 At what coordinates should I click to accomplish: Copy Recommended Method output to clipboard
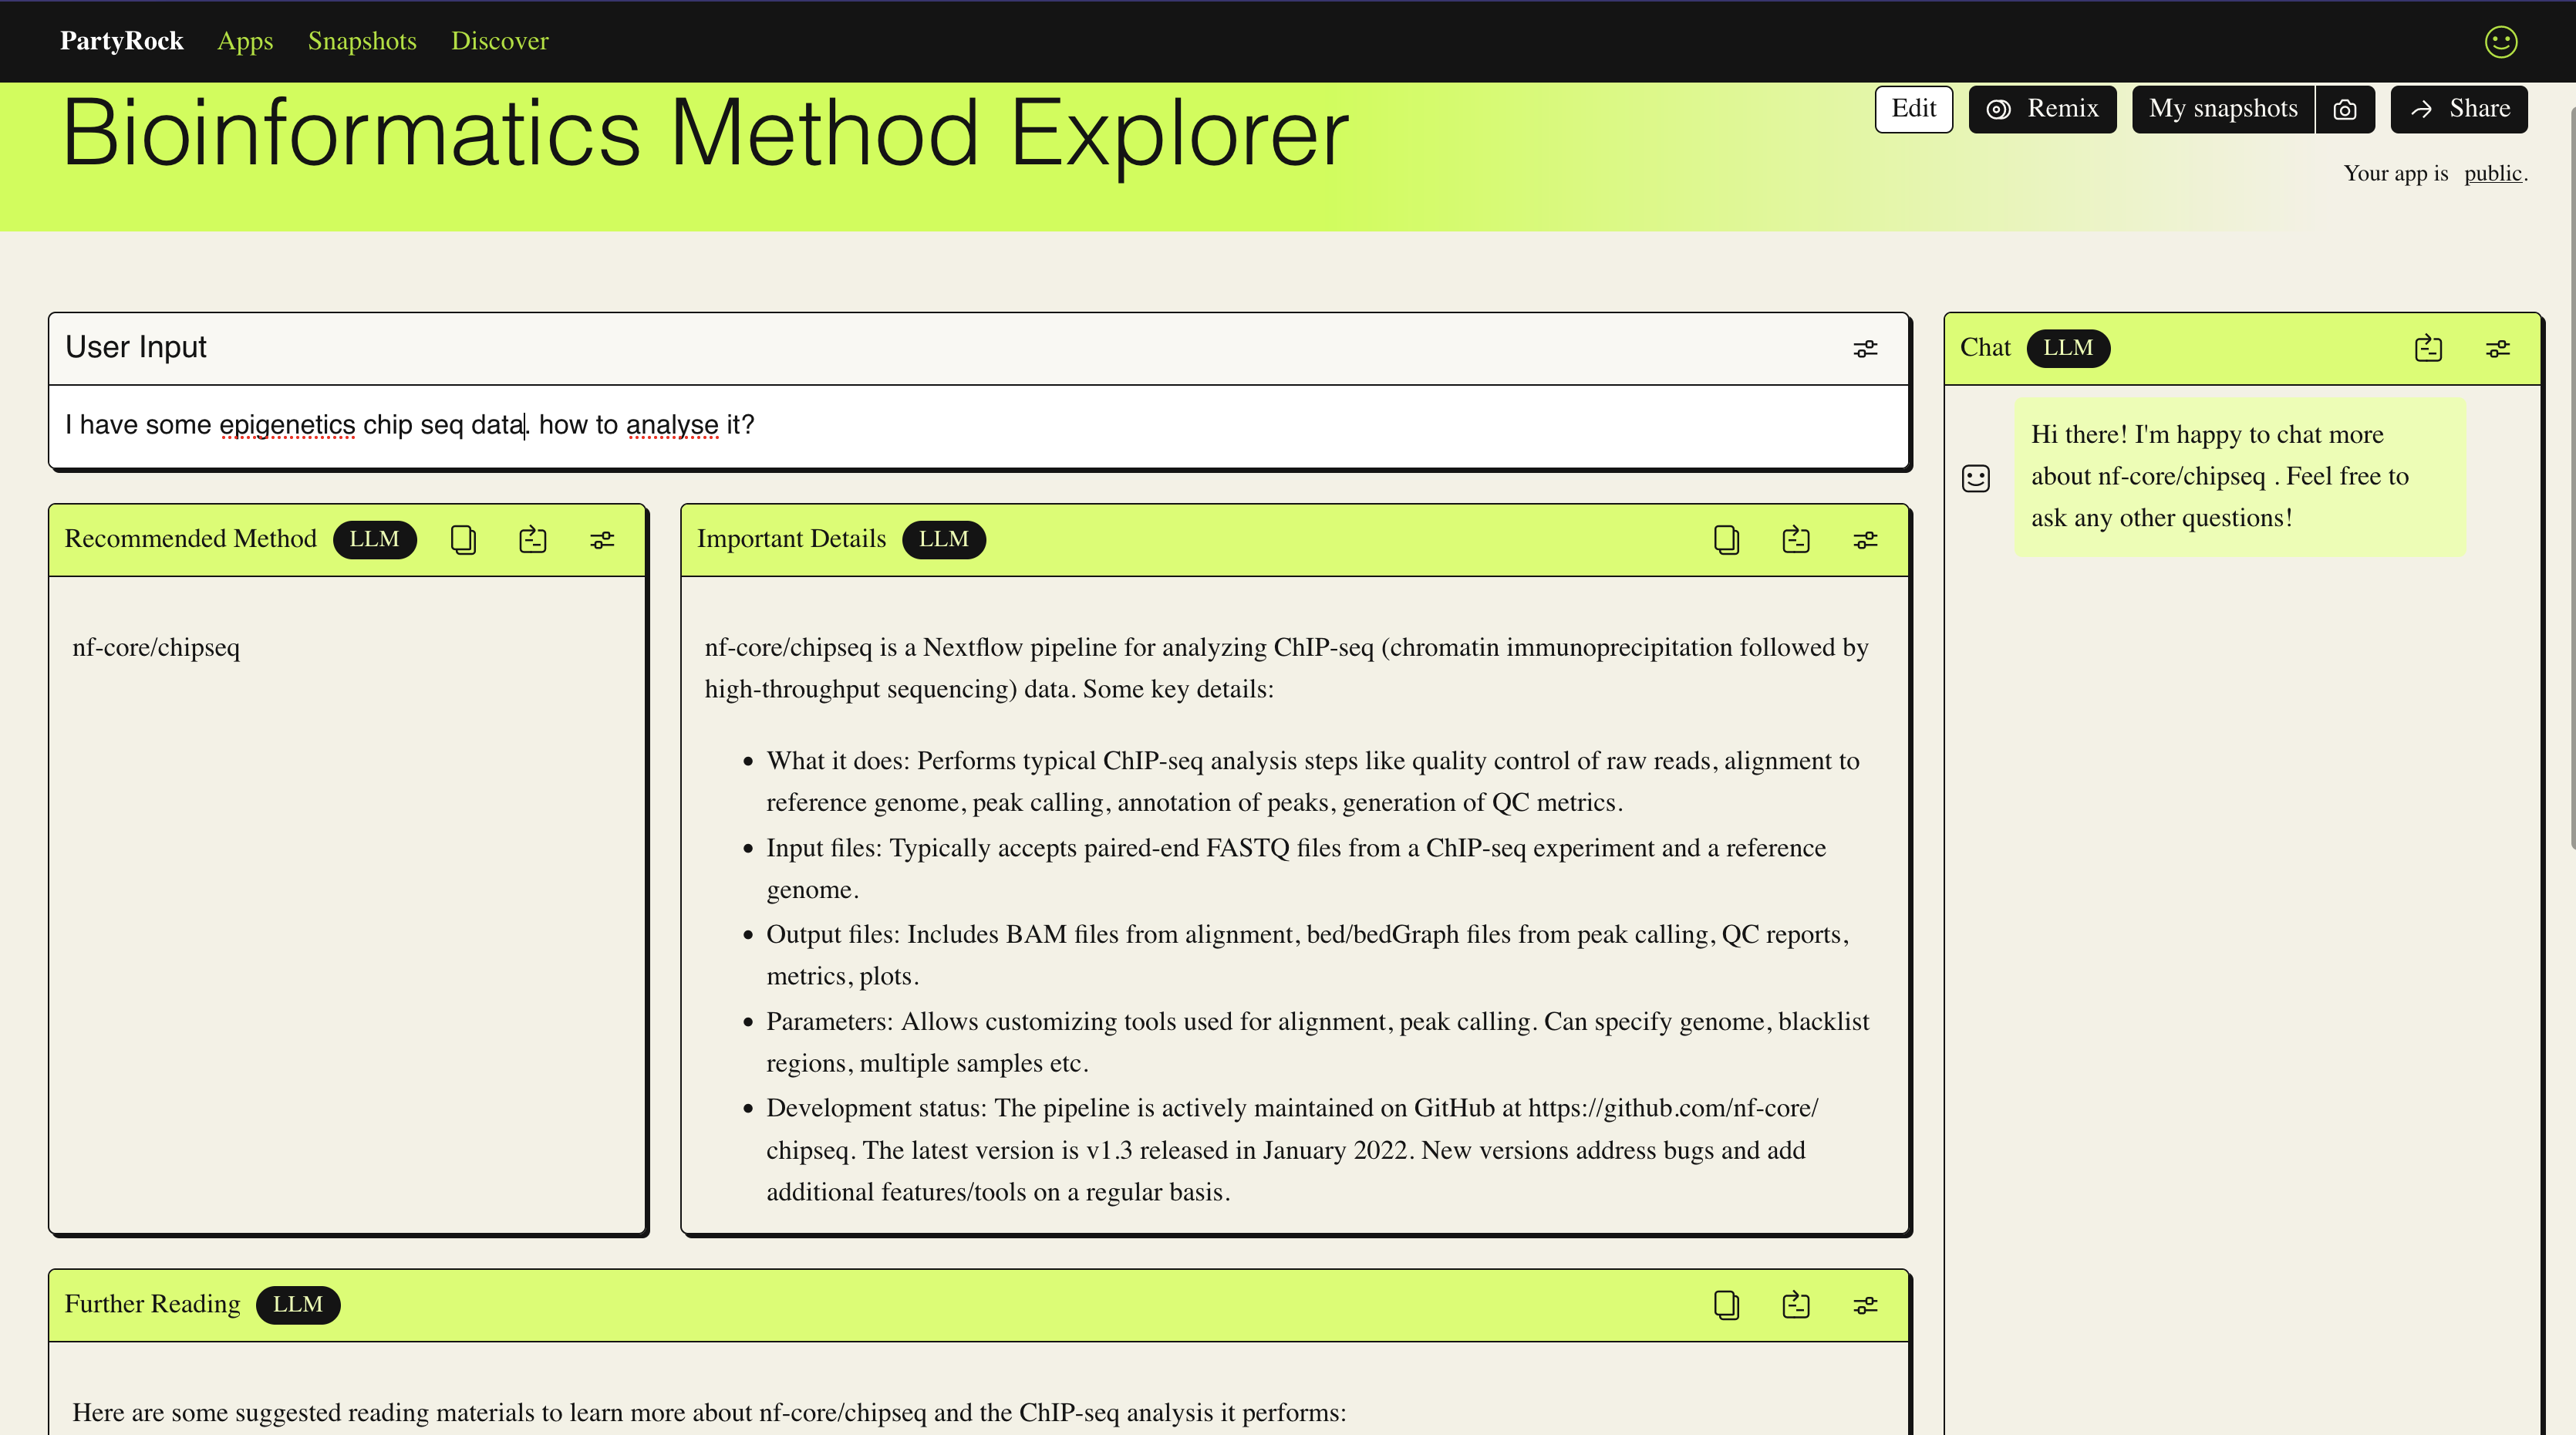point(463,540)
